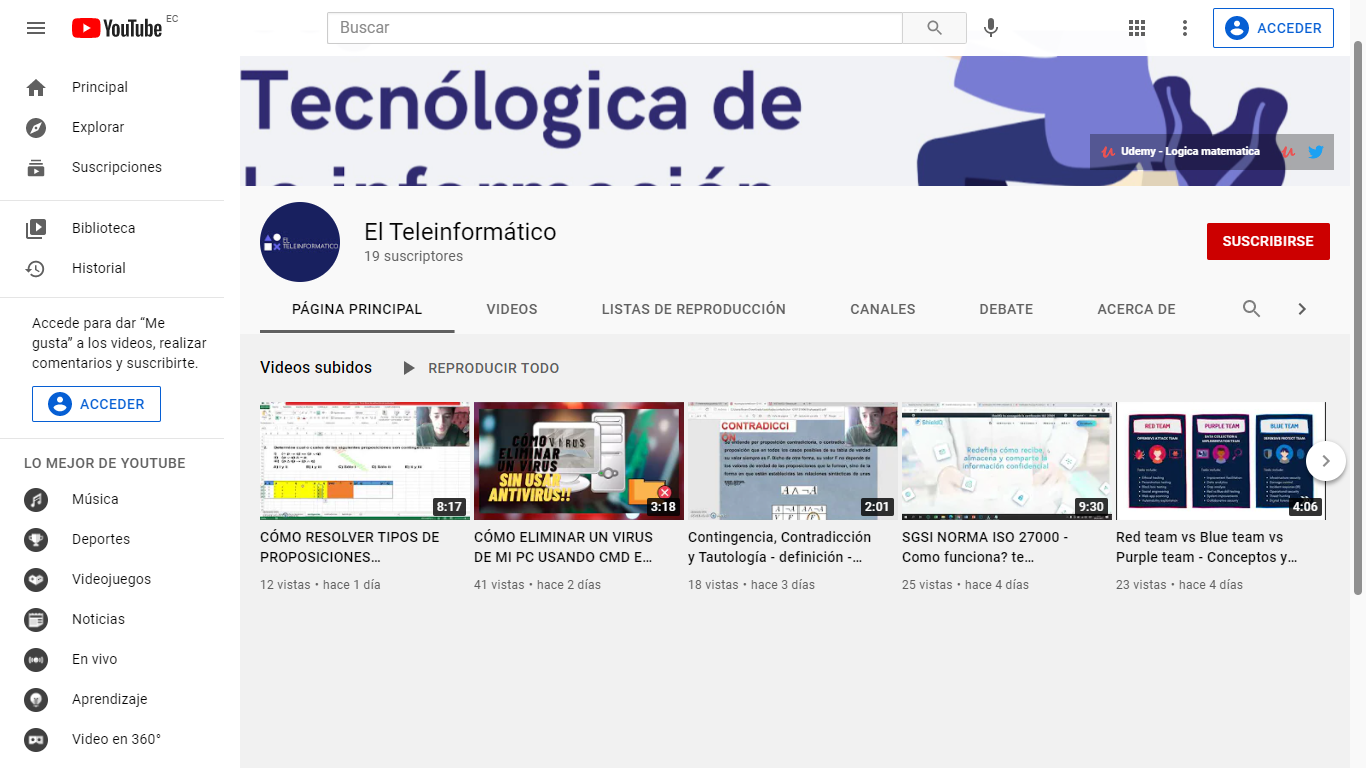Click Reproducir todo

pos(480,368)
